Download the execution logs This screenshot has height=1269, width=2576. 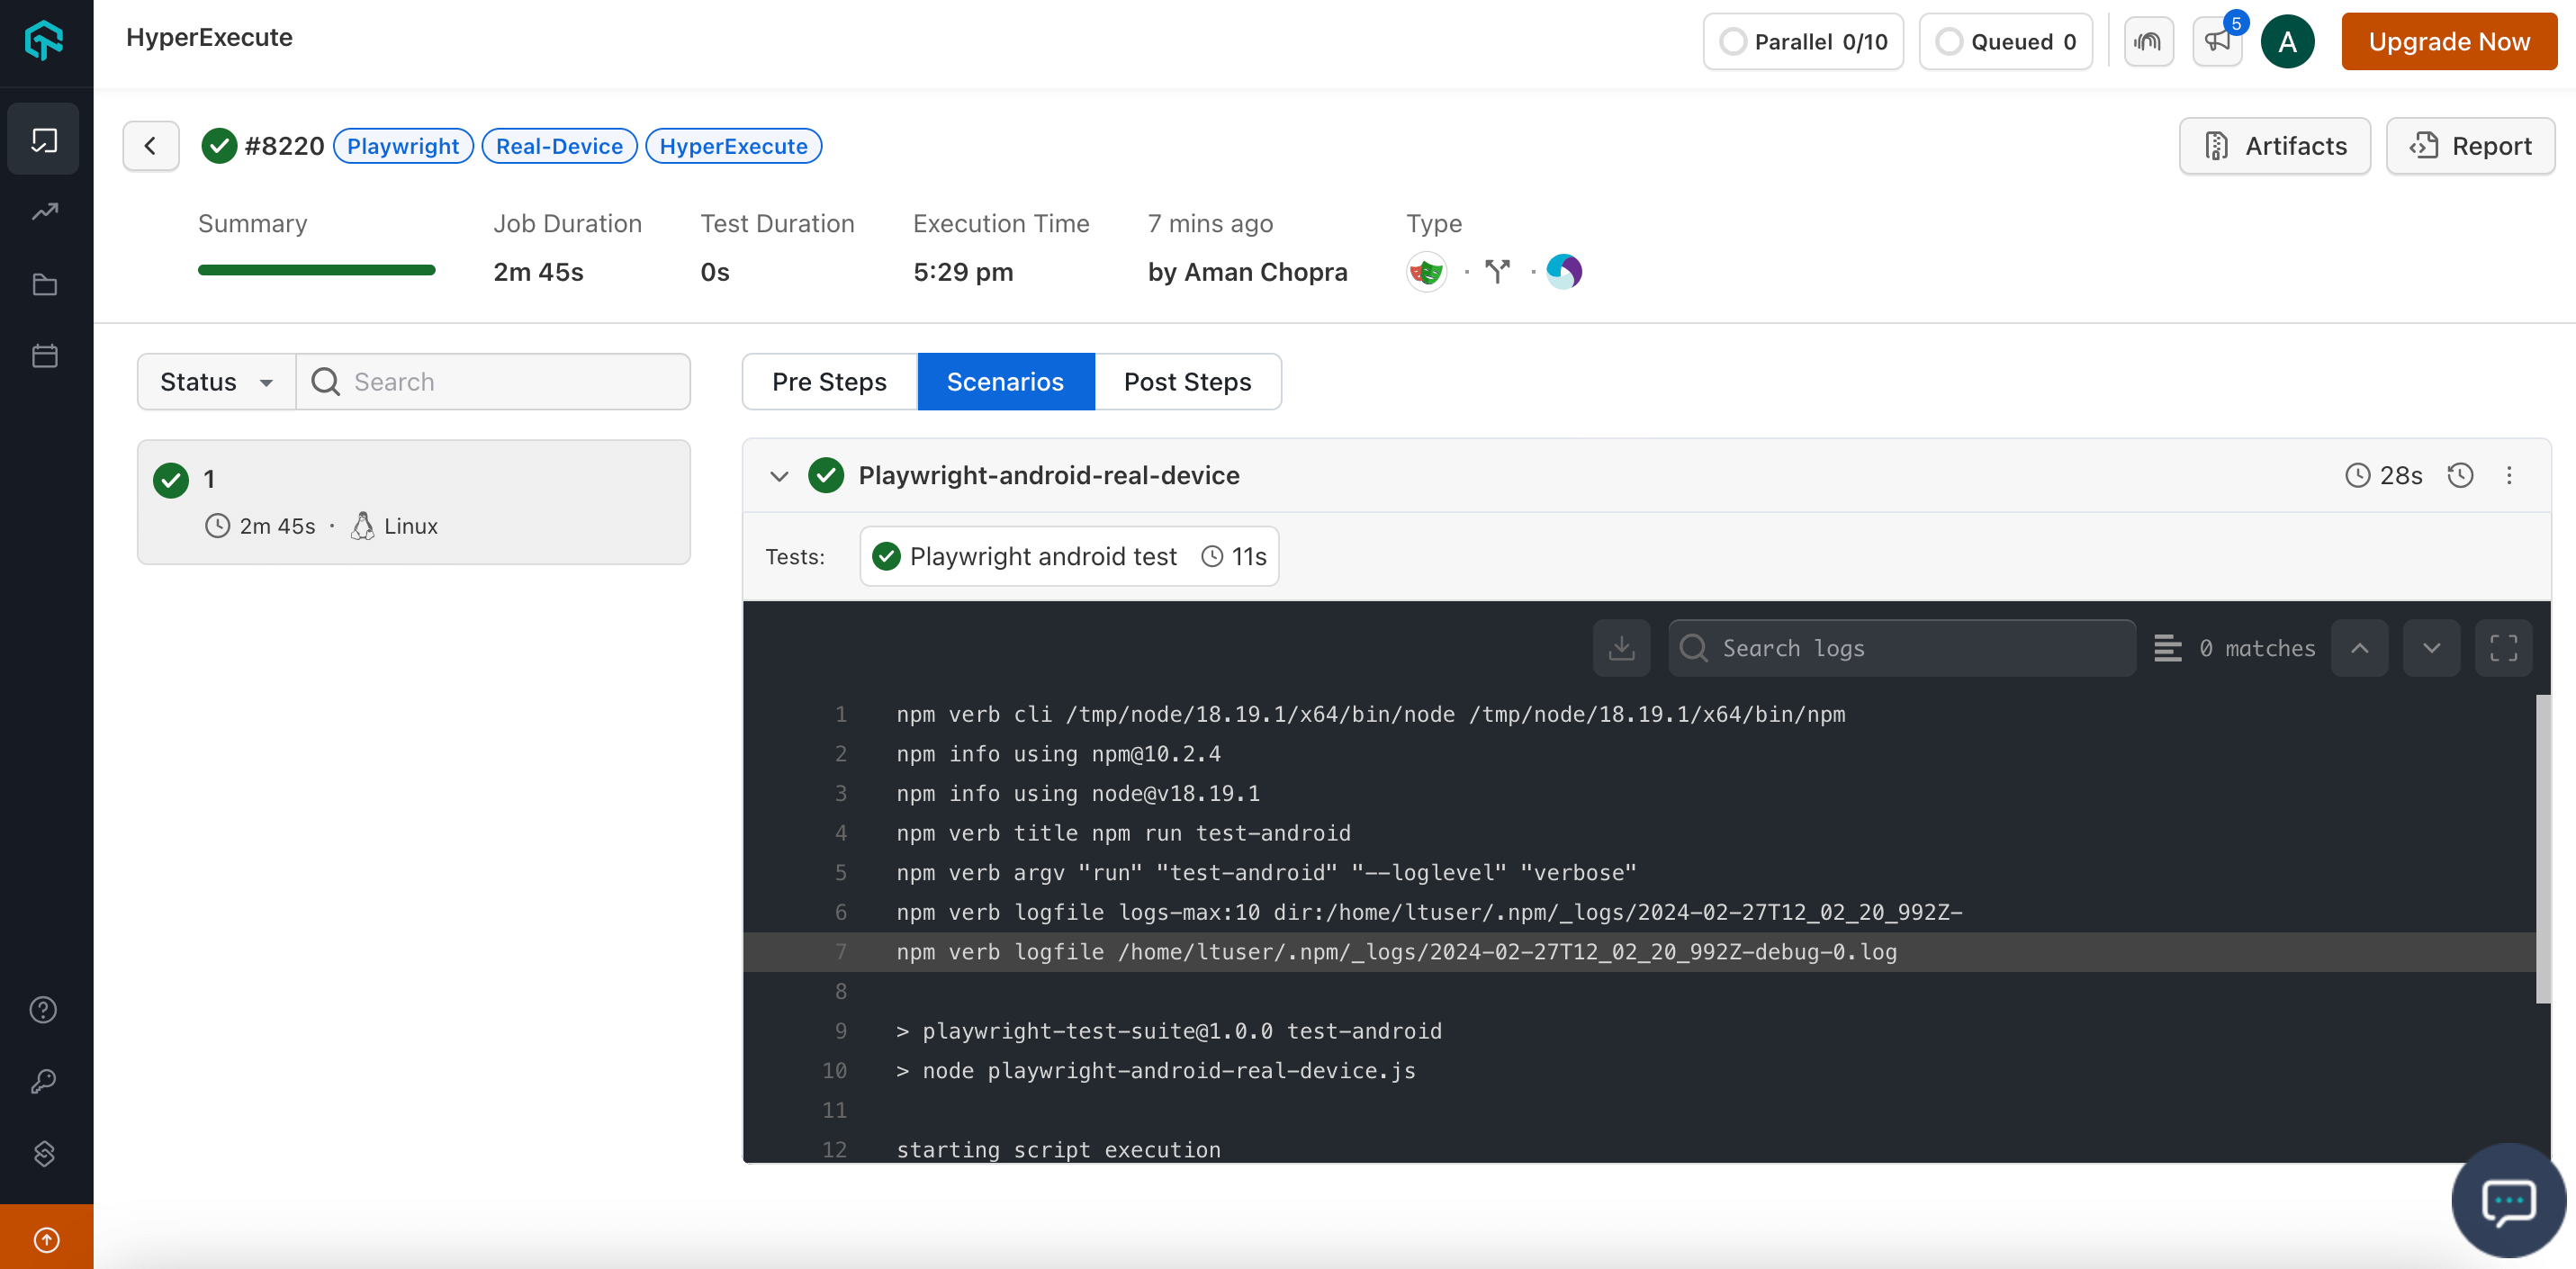pos(1621,647)
